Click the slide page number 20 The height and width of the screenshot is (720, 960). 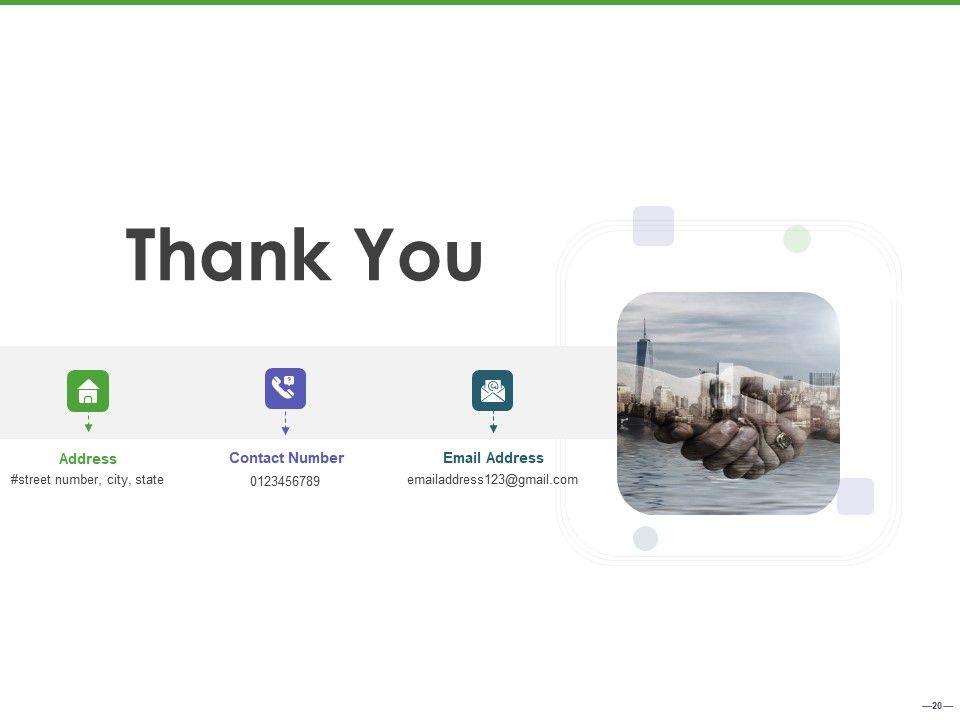937,706
